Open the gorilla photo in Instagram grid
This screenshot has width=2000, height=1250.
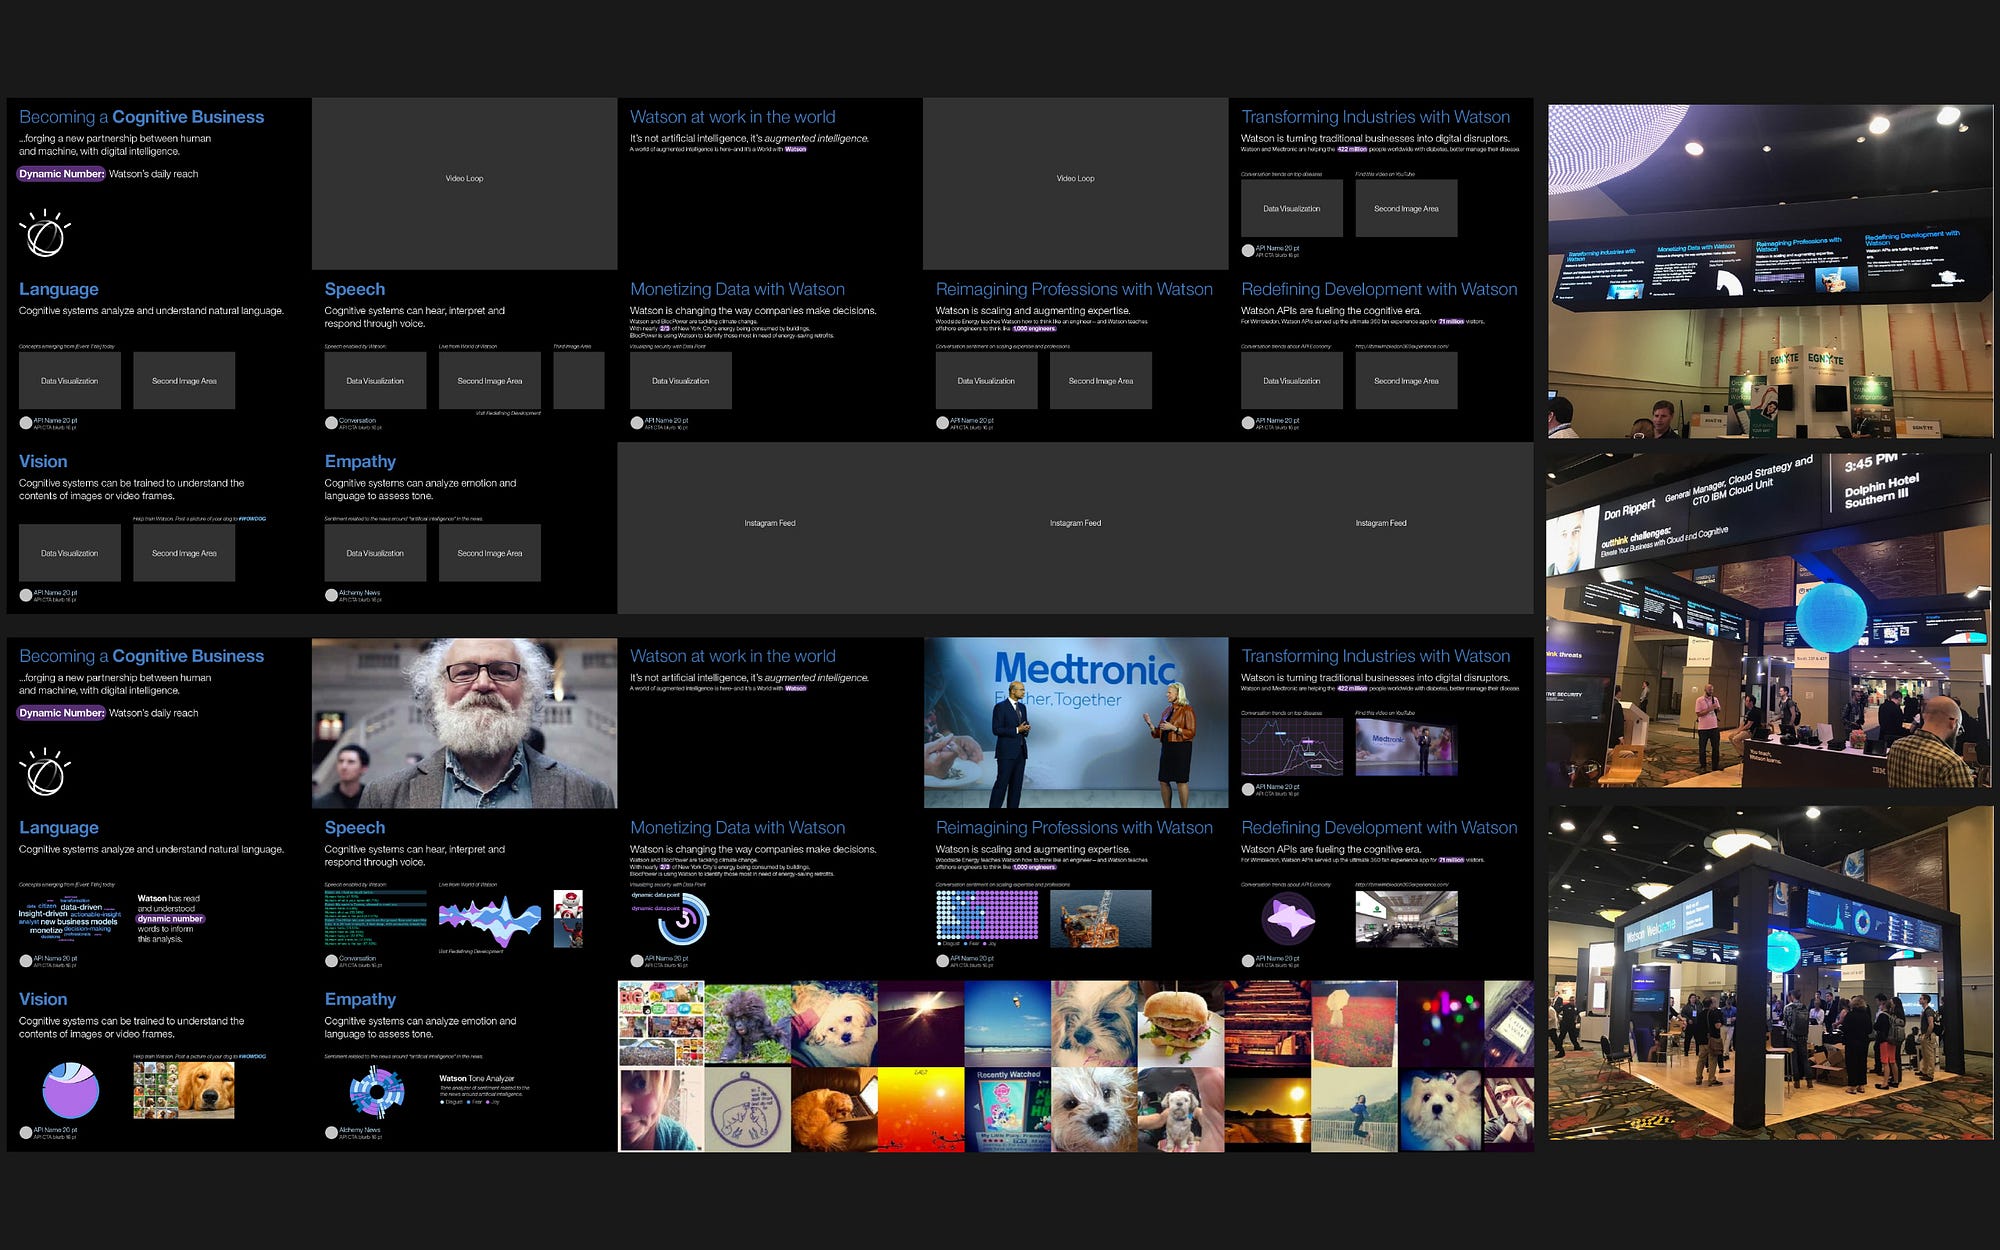click(x=748, y=1023)
